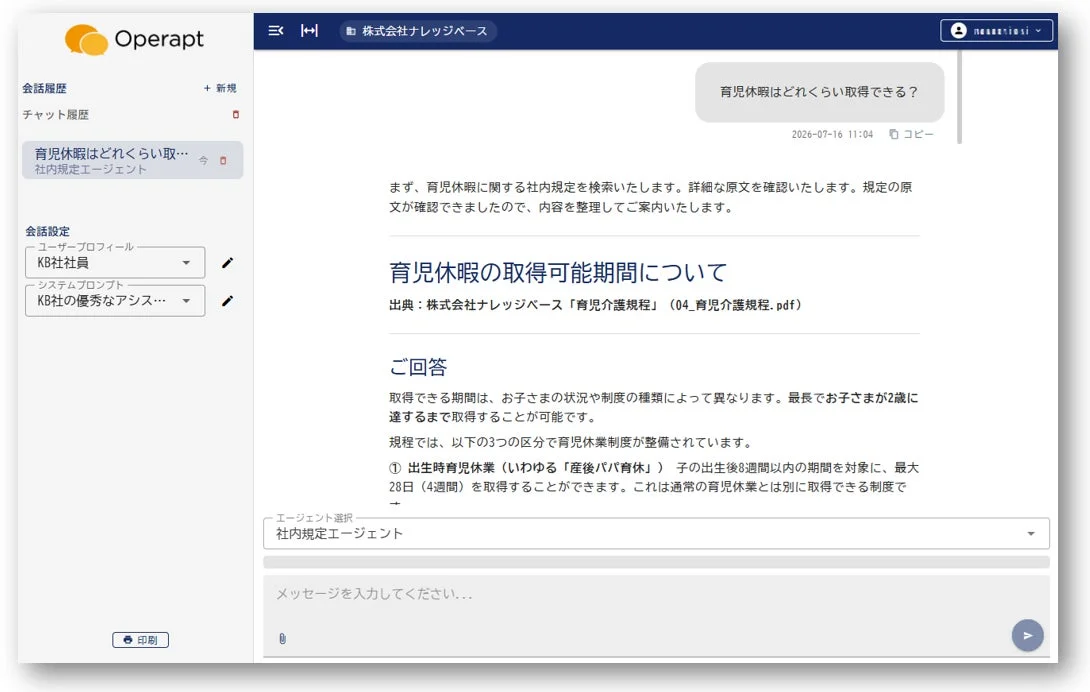Open the エージェント選択 dropdown
1090x692 pixels.
coord(656,533)
